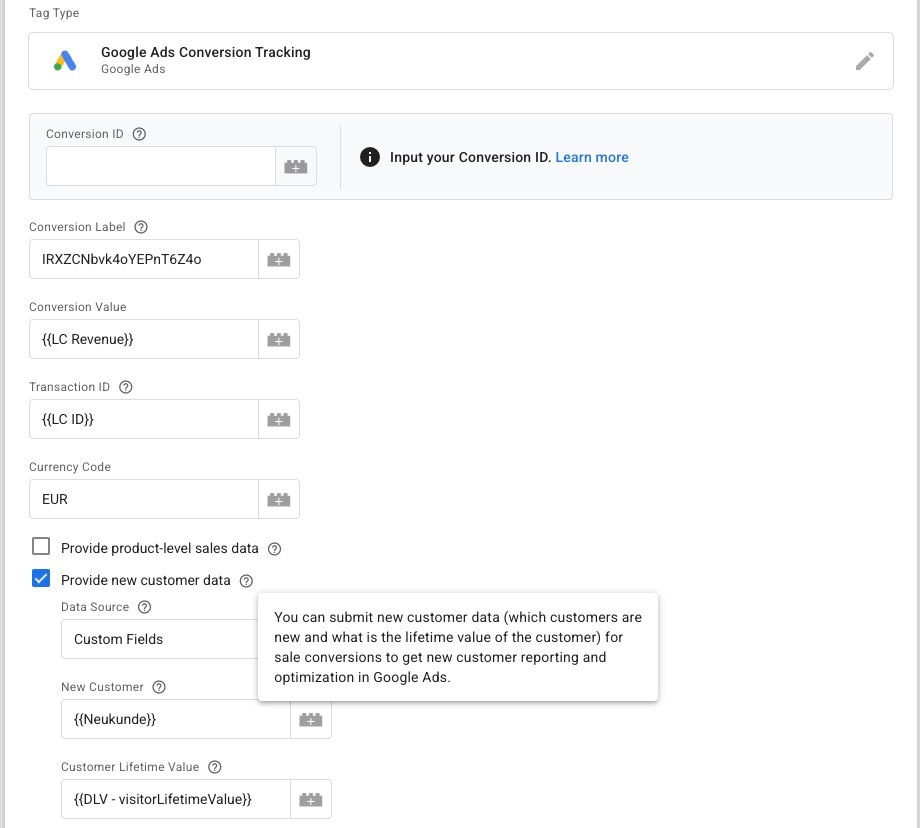
Task: Click the new customer data tooltip text
Action: 458,647
